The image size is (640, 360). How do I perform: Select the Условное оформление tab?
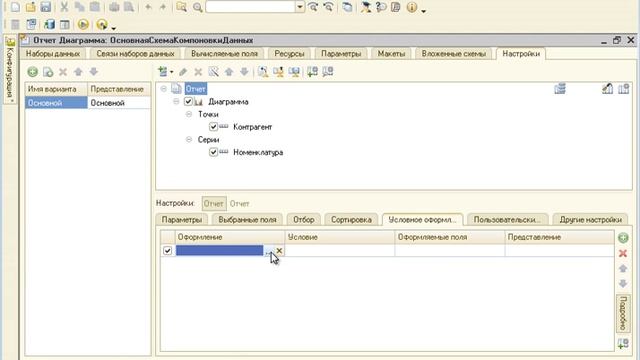point(422,220)
